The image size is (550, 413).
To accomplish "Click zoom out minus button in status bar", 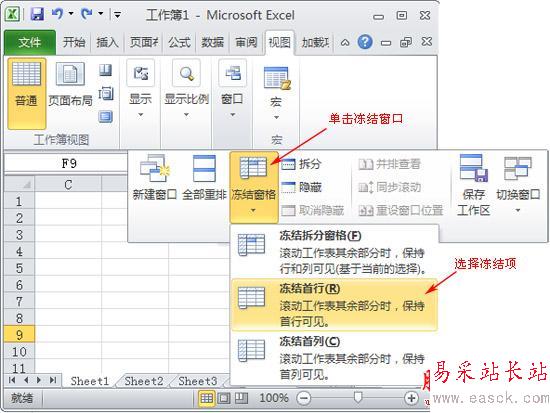I will tap(304, 398).
